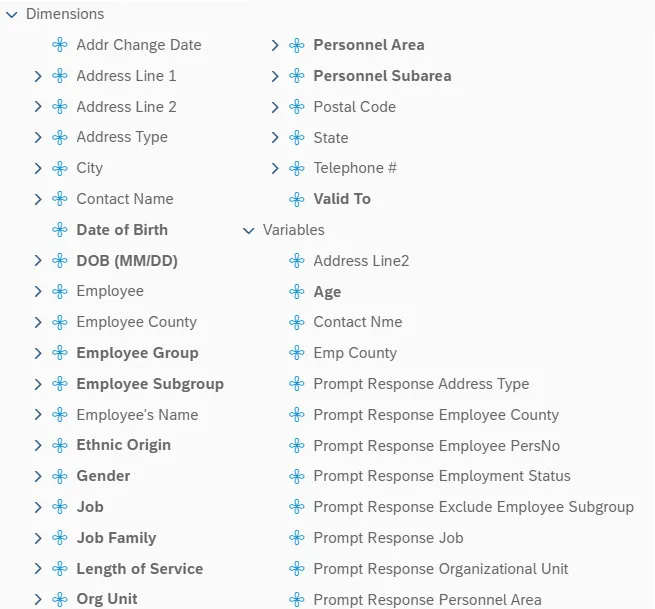Expand the Personnel Area dimension

point(275,45)
